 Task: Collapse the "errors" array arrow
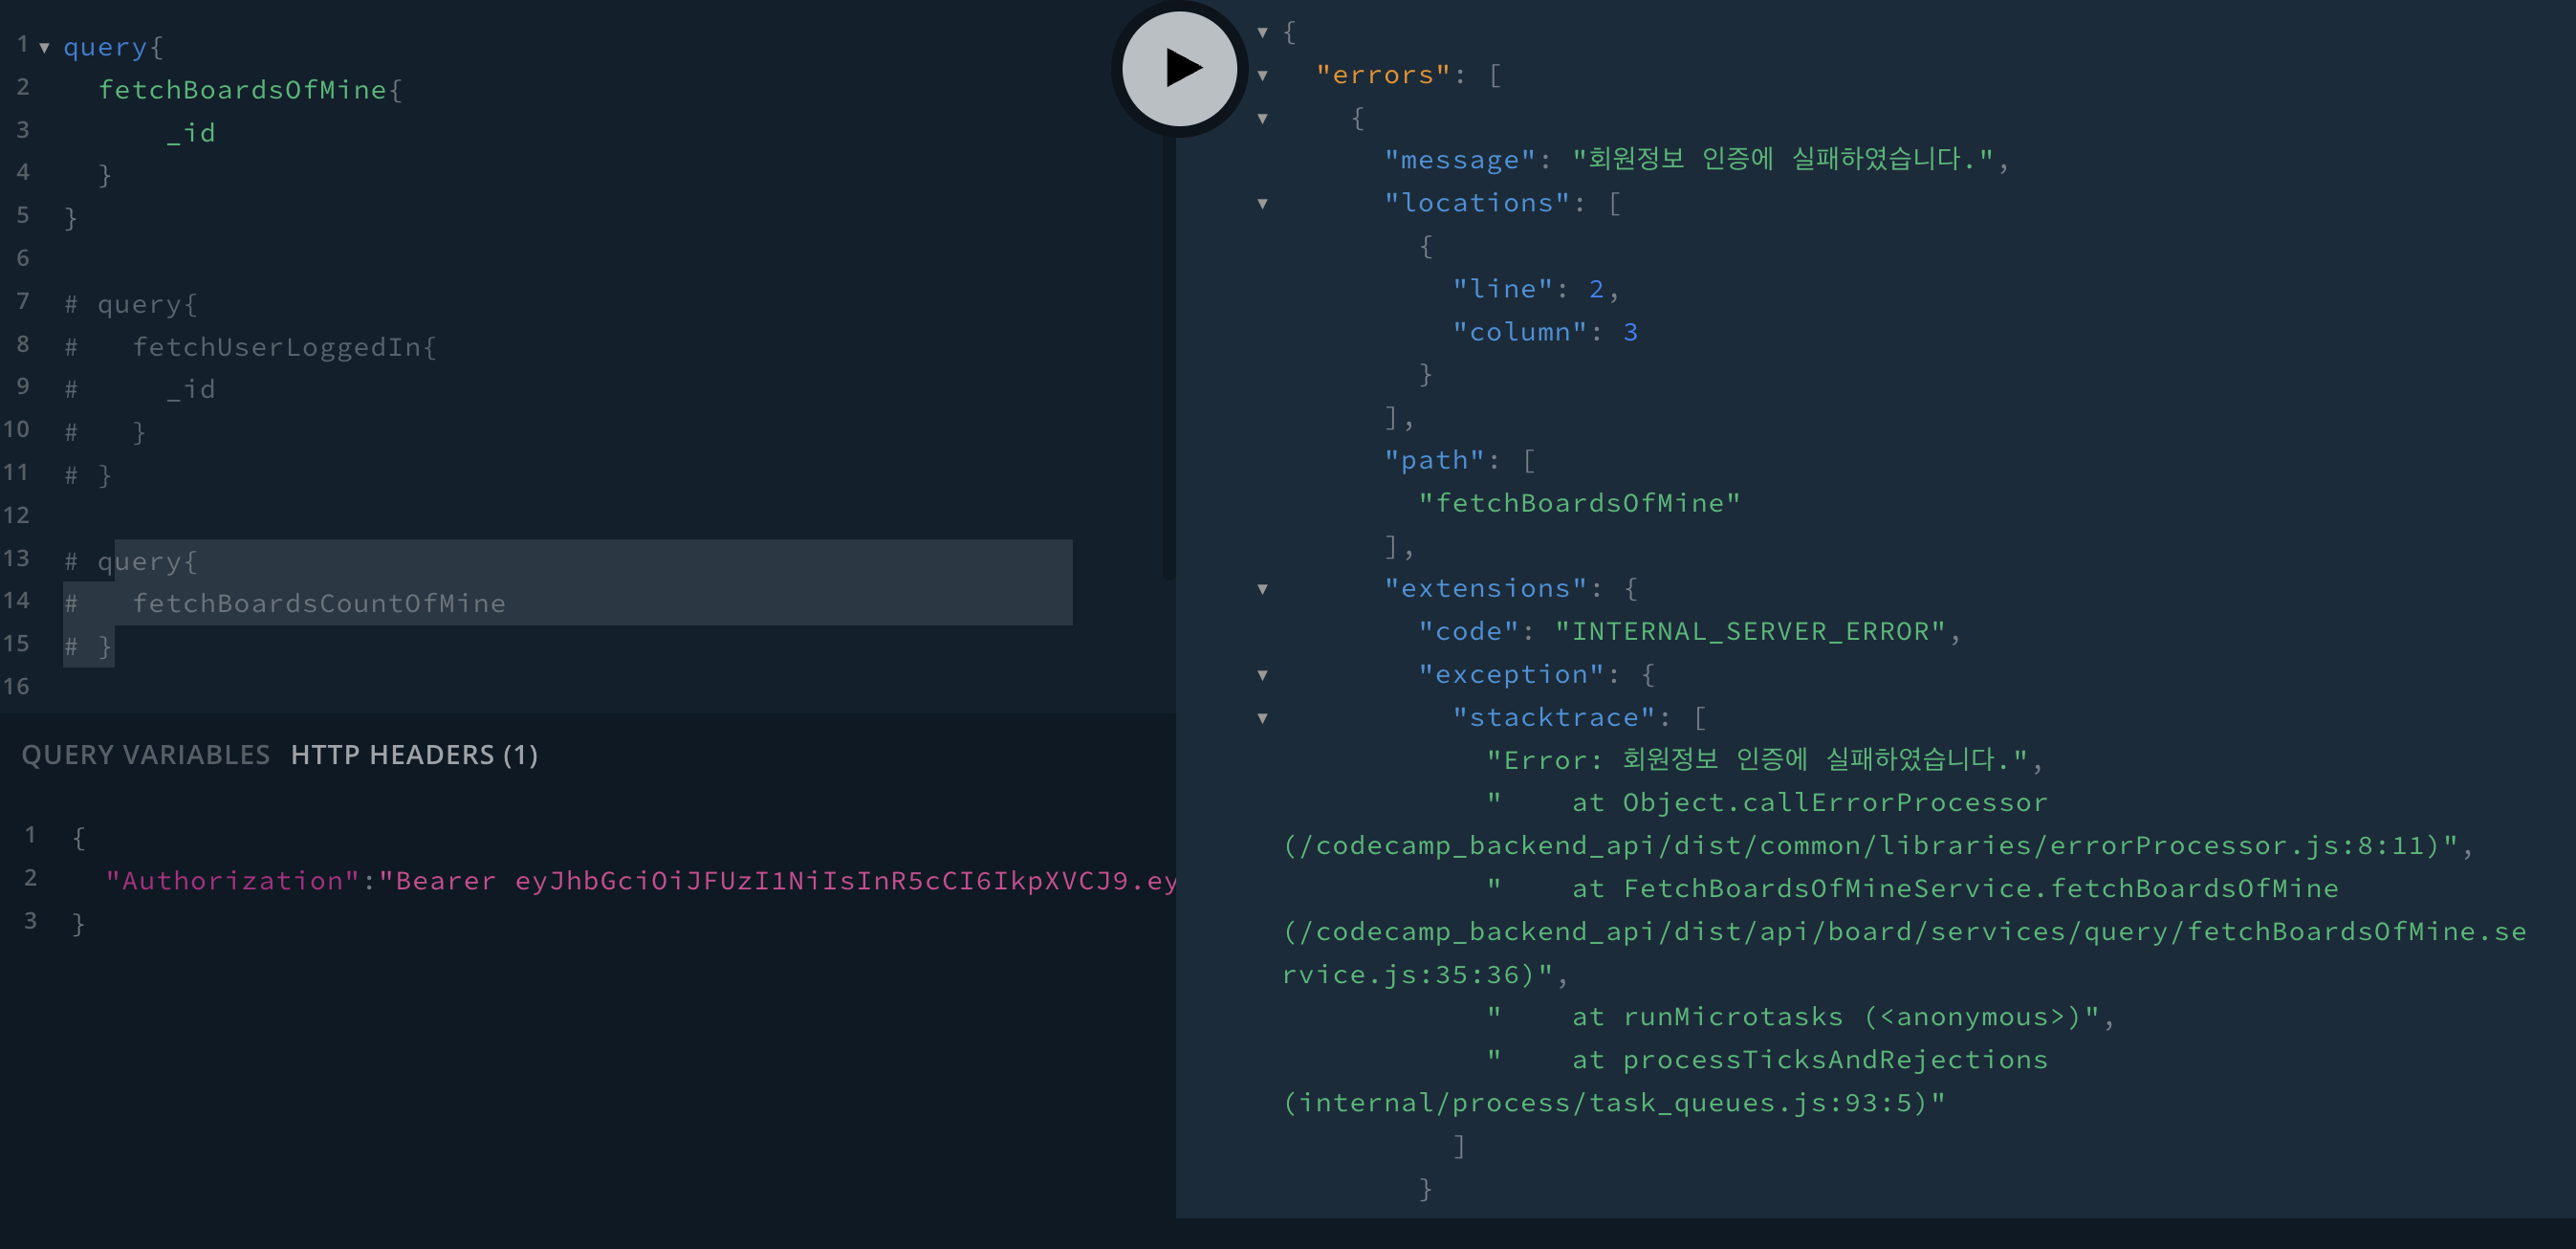click(1262, 76)
